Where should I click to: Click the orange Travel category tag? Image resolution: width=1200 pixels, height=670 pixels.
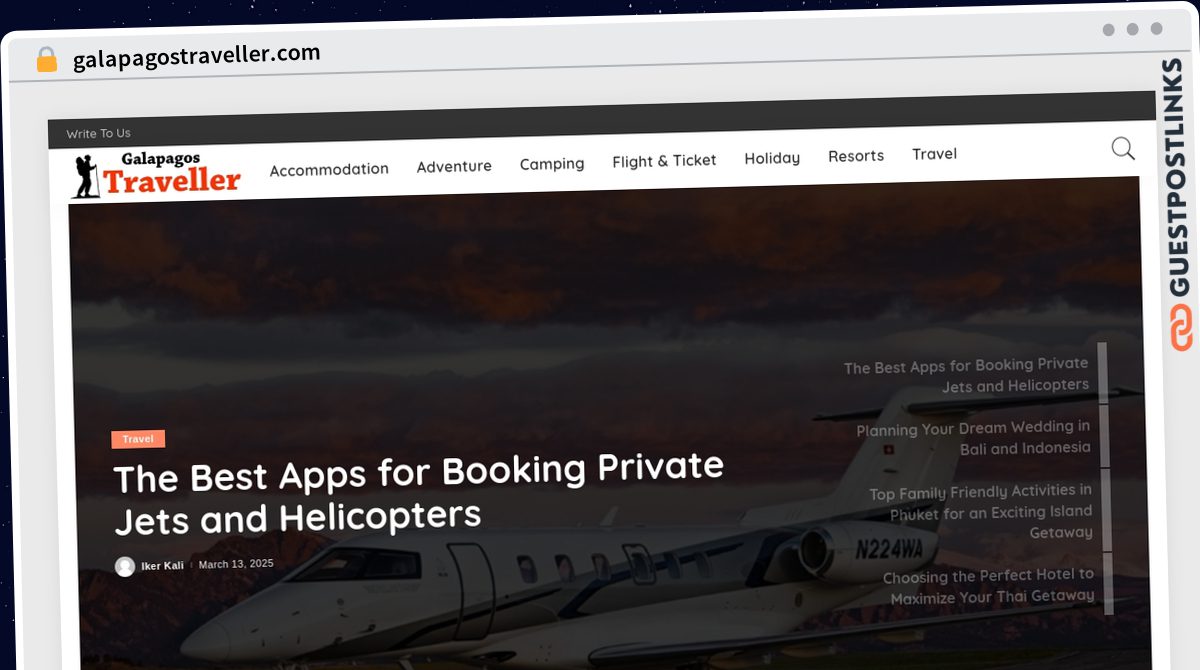click(138, 439)
